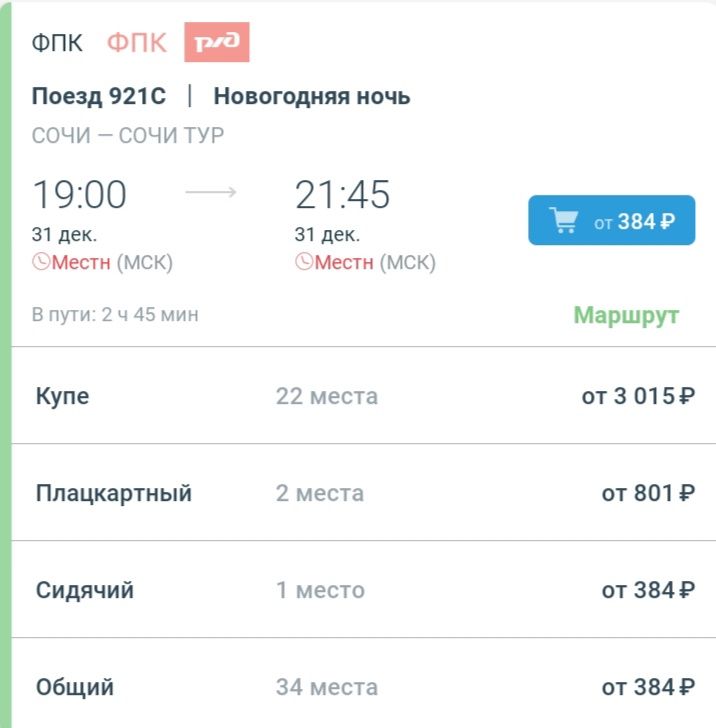716x728 pixels.
Task: Click the Новогодняя ночь train name
Action: (x=312, y=97)
